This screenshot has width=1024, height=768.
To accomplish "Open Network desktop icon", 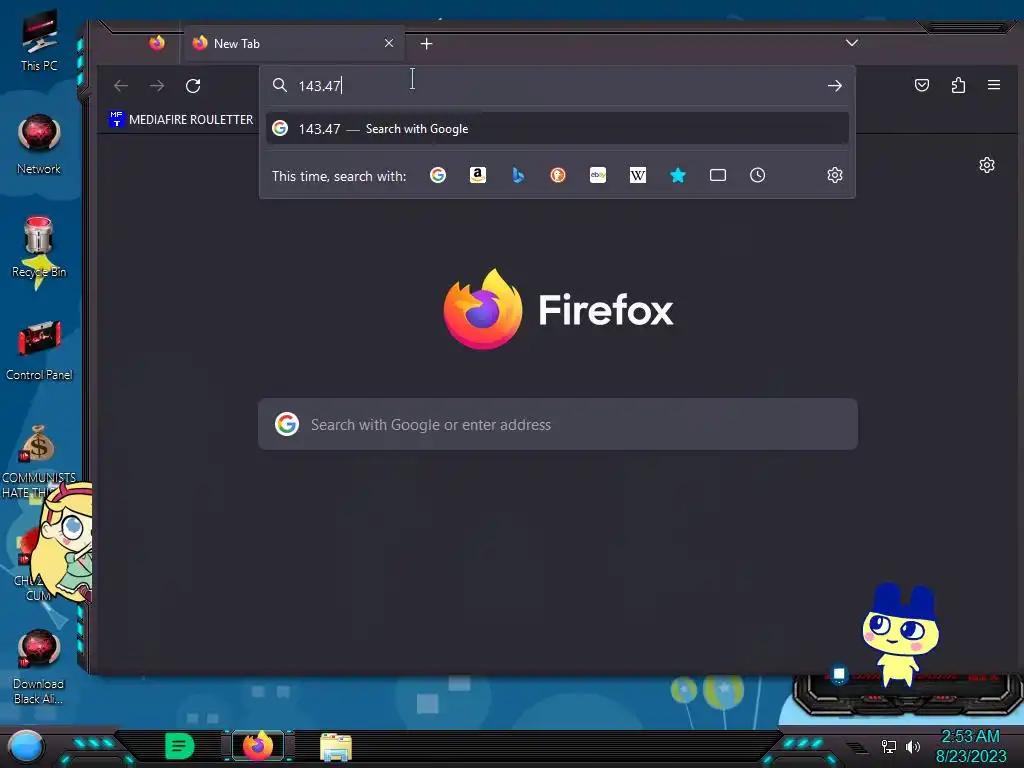I will (x=39, y=144).
